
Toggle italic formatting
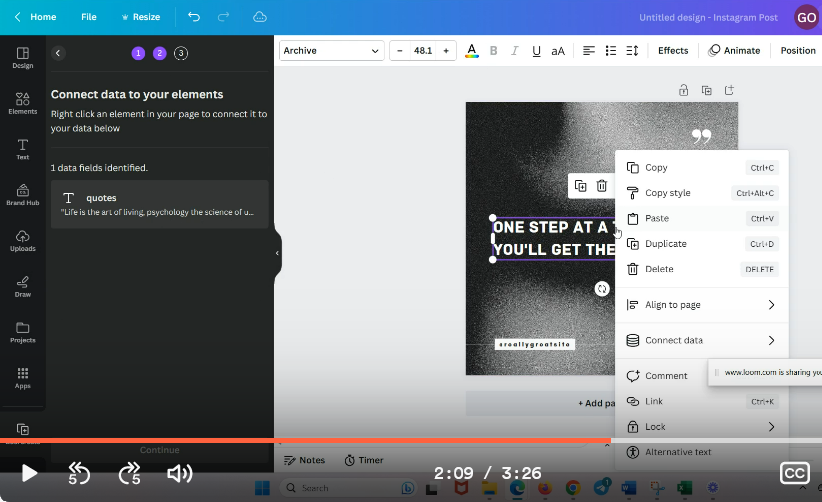coord(515,50)
